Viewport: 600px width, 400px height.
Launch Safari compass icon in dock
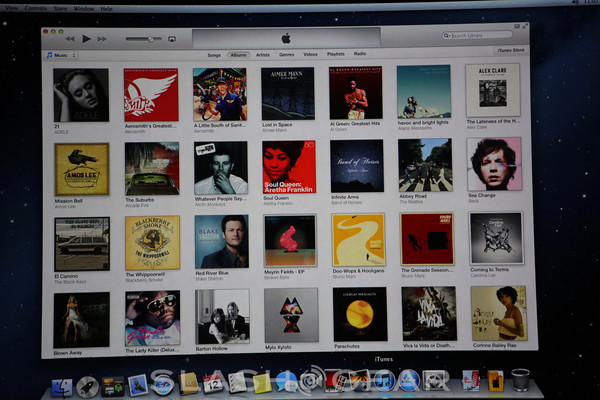[163, 384]
